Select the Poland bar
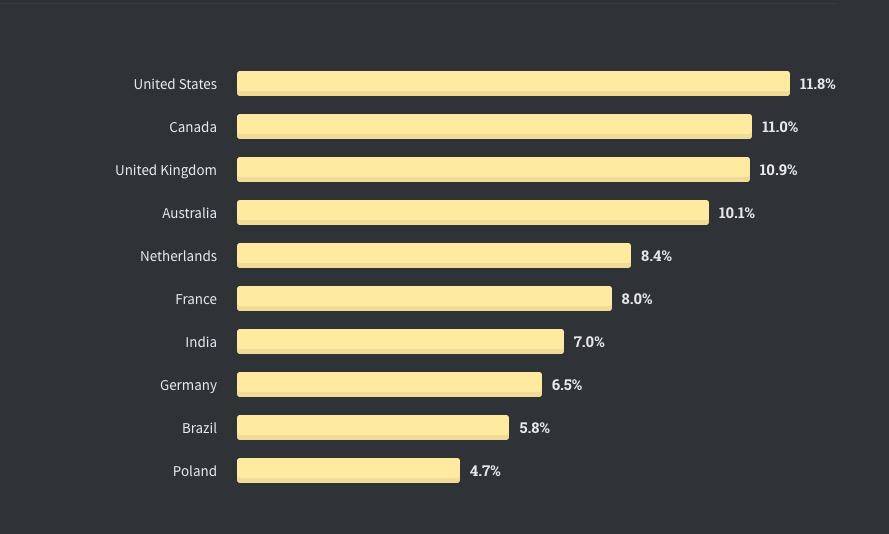 tap(348, 471)
